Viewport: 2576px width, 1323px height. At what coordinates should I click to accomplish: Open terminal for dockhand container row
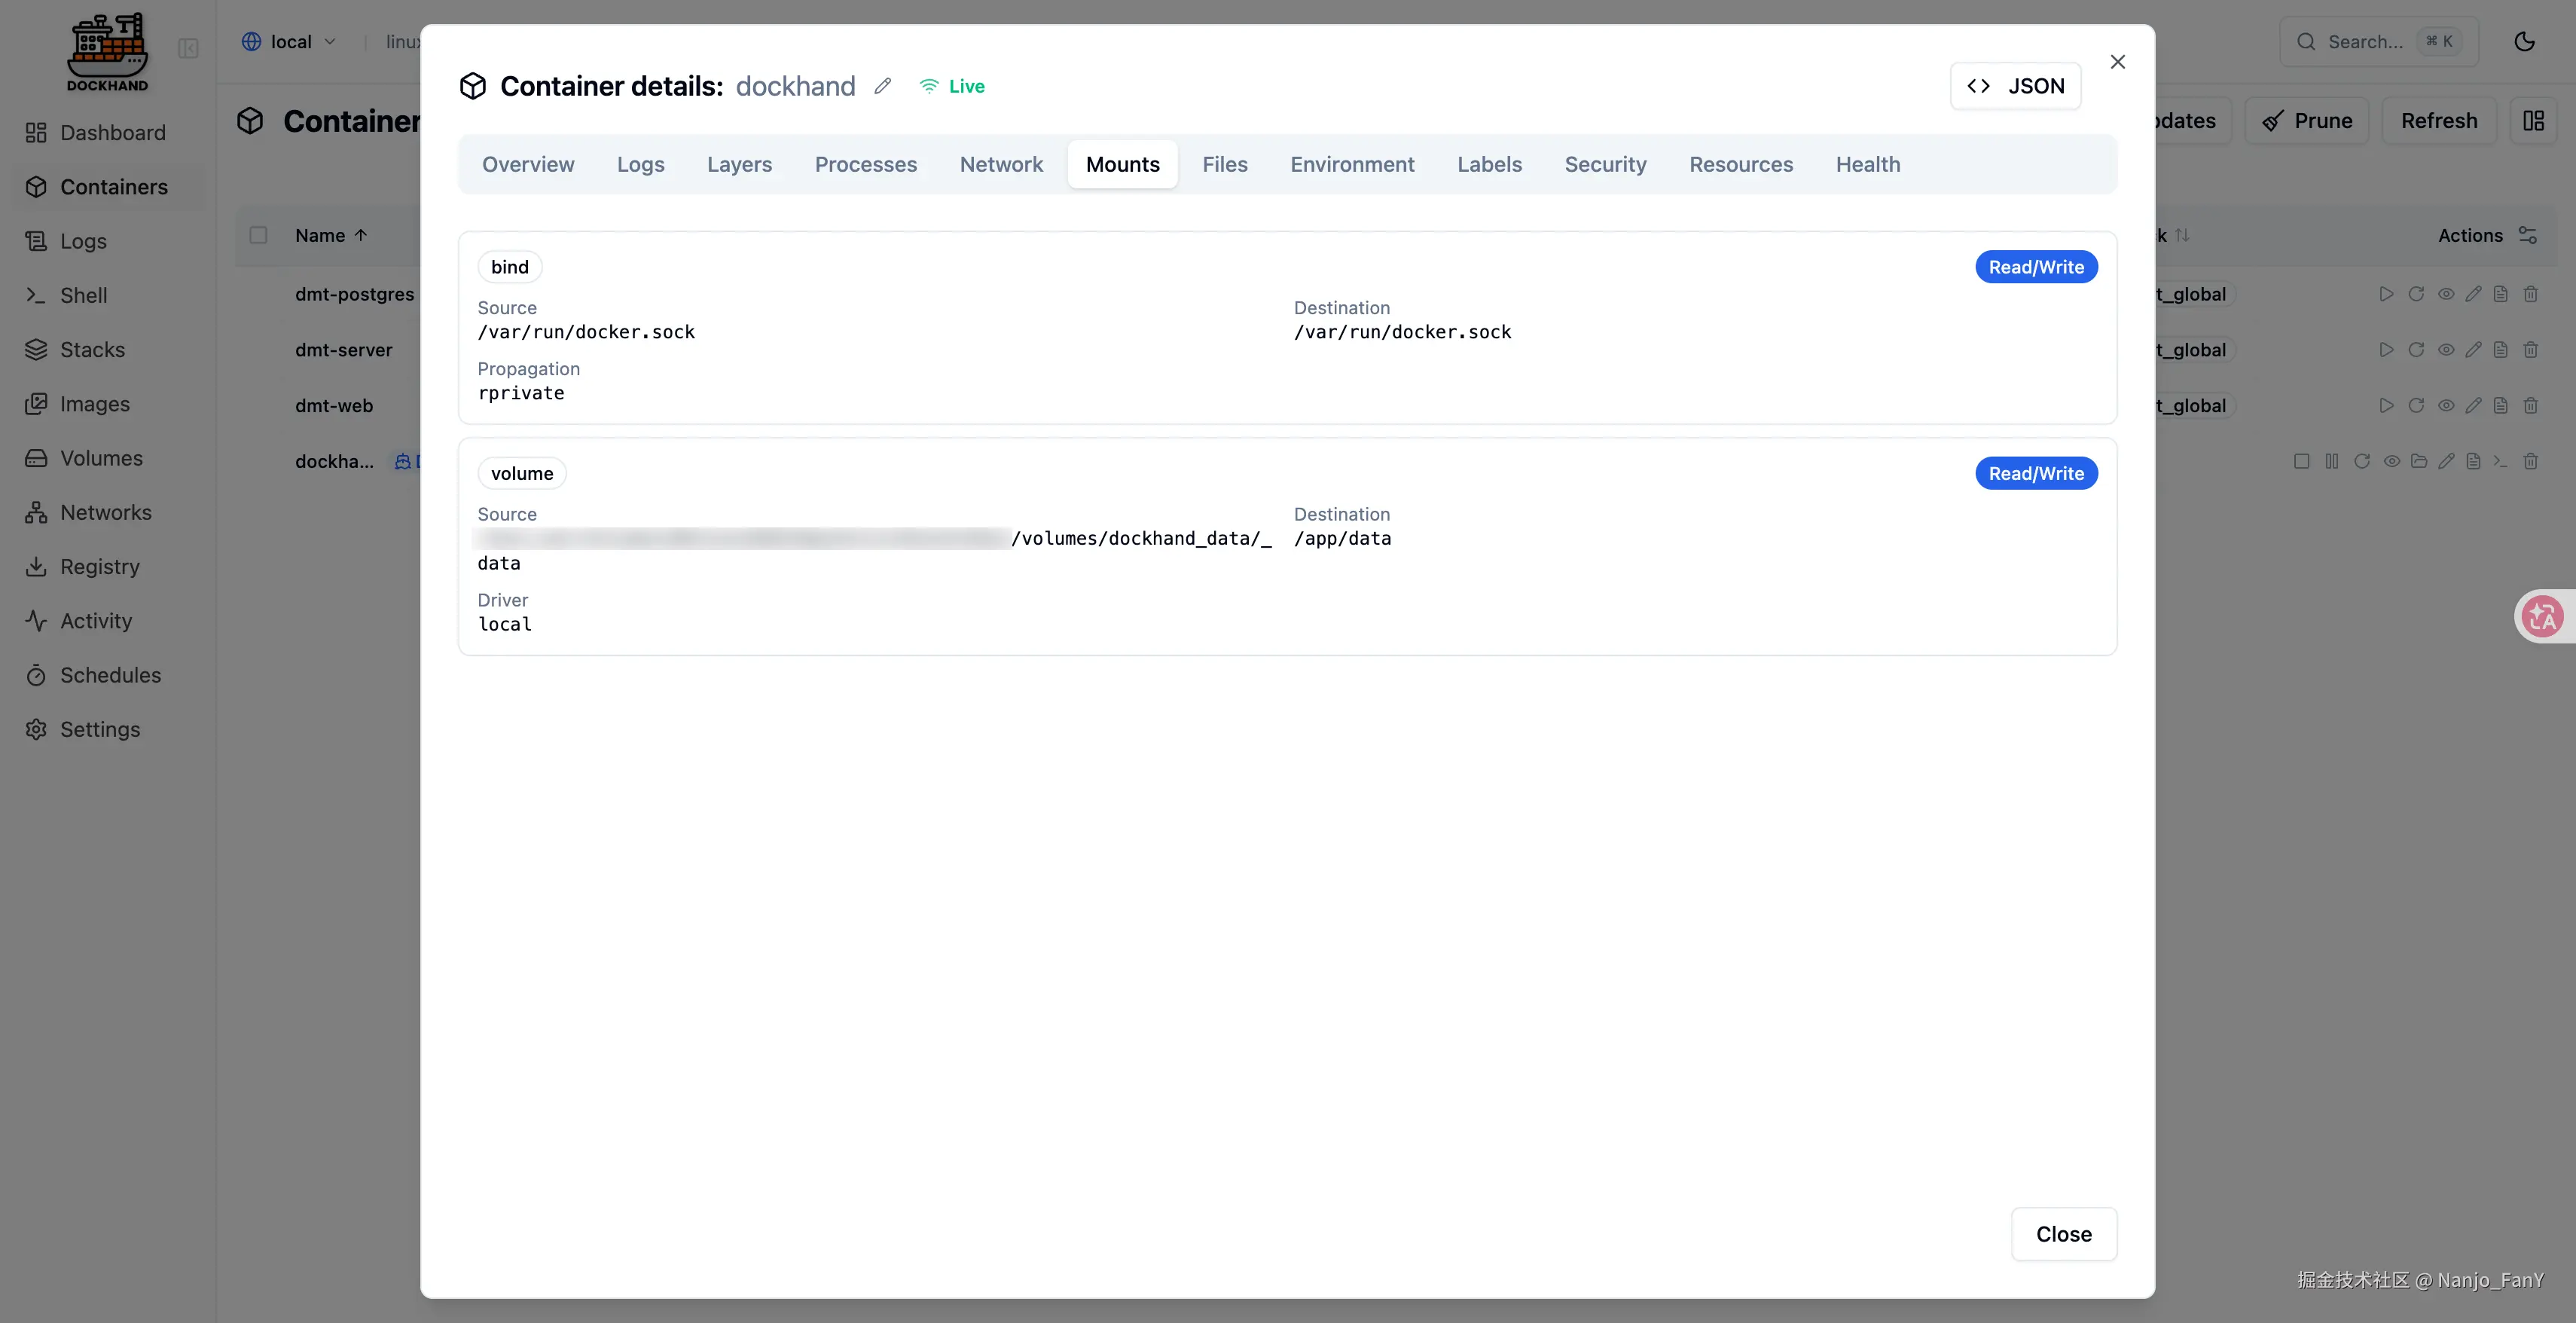pos(2499,461)
